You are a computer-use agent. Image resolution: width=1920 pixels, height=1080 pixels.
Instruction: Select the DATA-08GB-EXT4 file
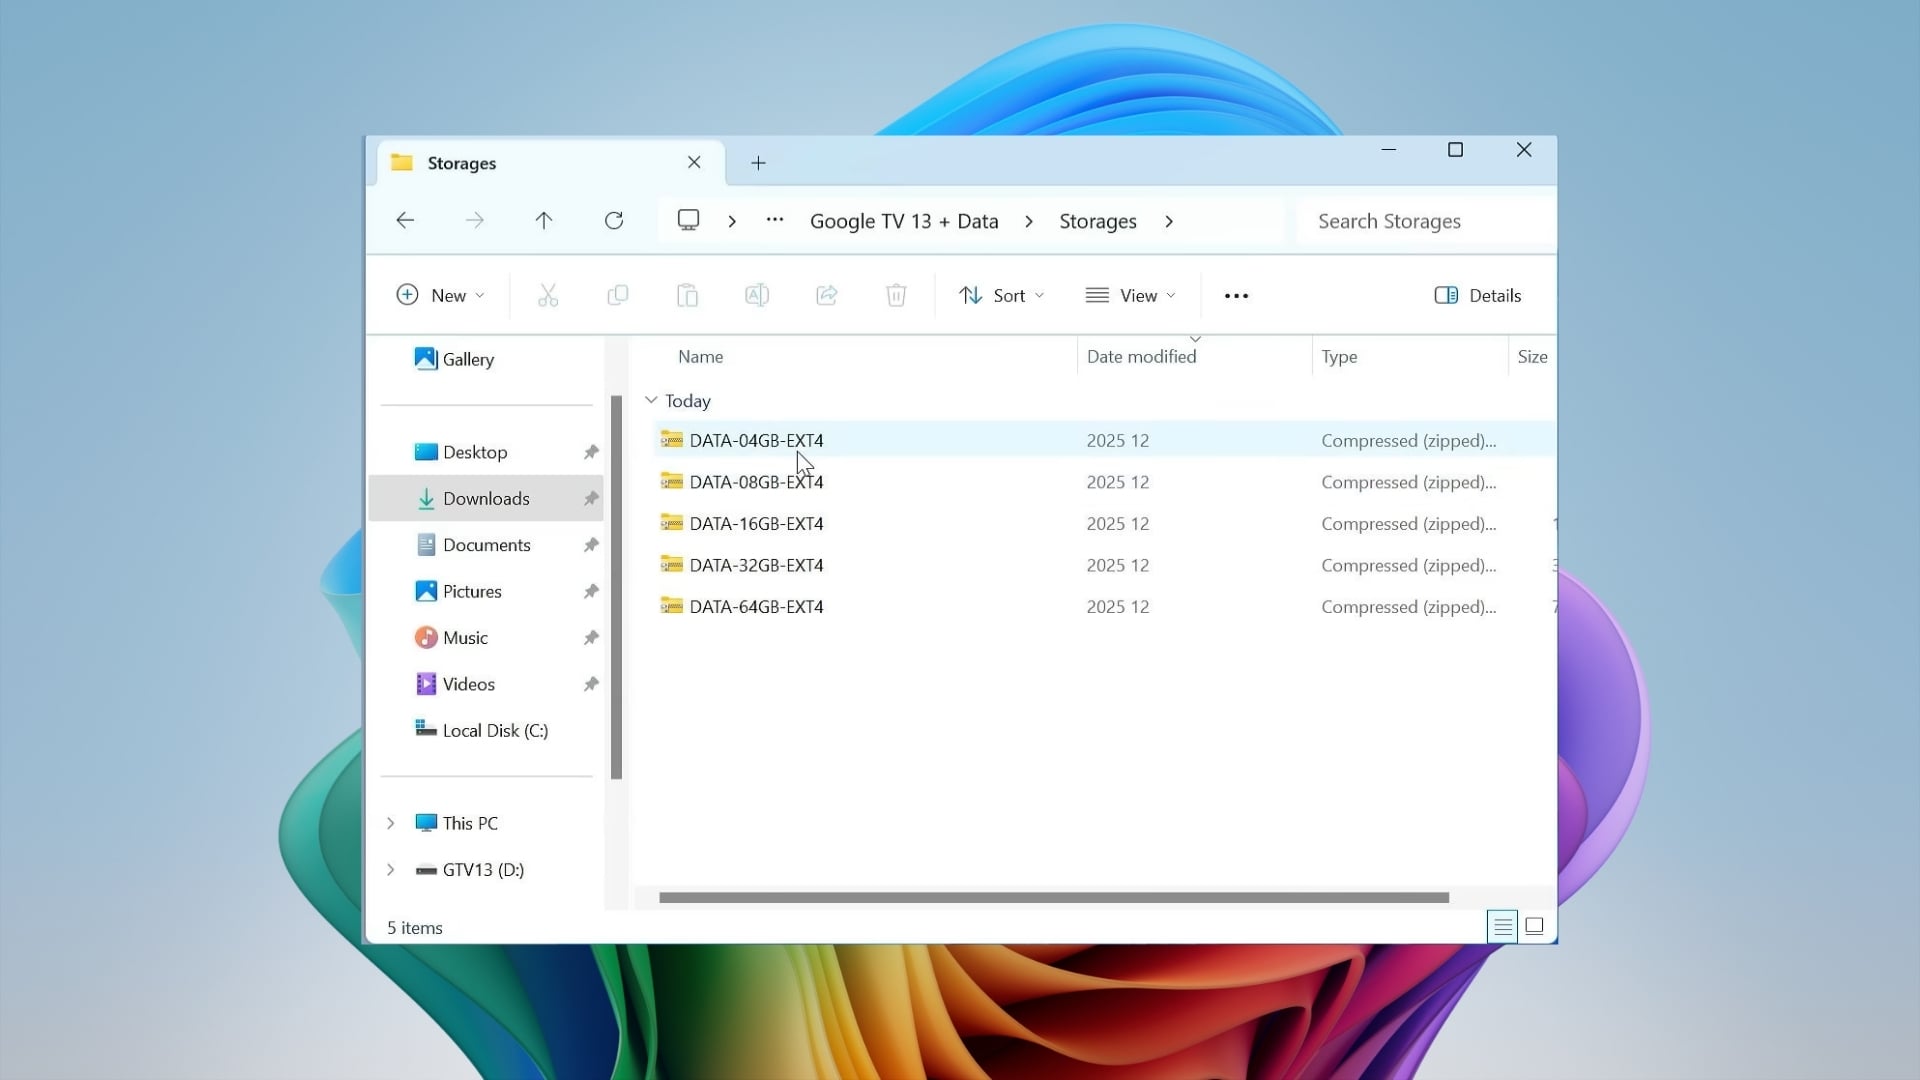tap(1105, 482)
